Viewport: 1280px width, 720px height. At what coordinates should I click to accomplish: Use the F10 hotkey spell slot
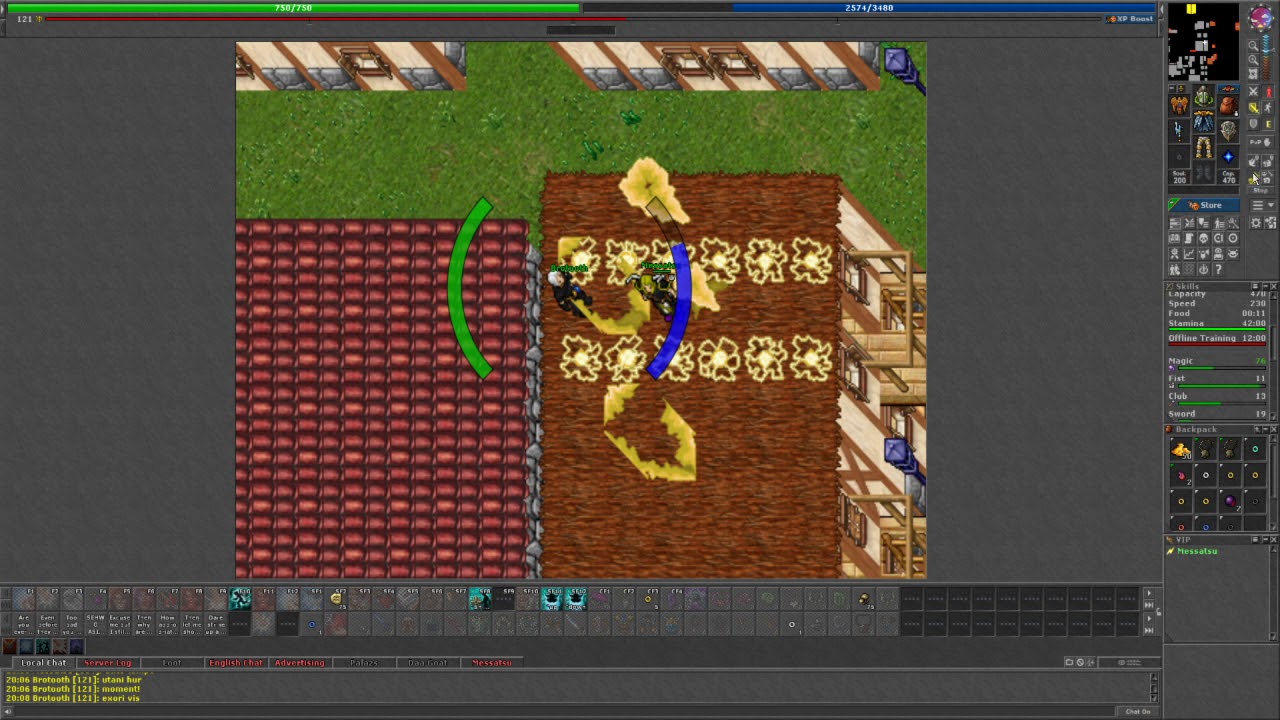[240, 599]
